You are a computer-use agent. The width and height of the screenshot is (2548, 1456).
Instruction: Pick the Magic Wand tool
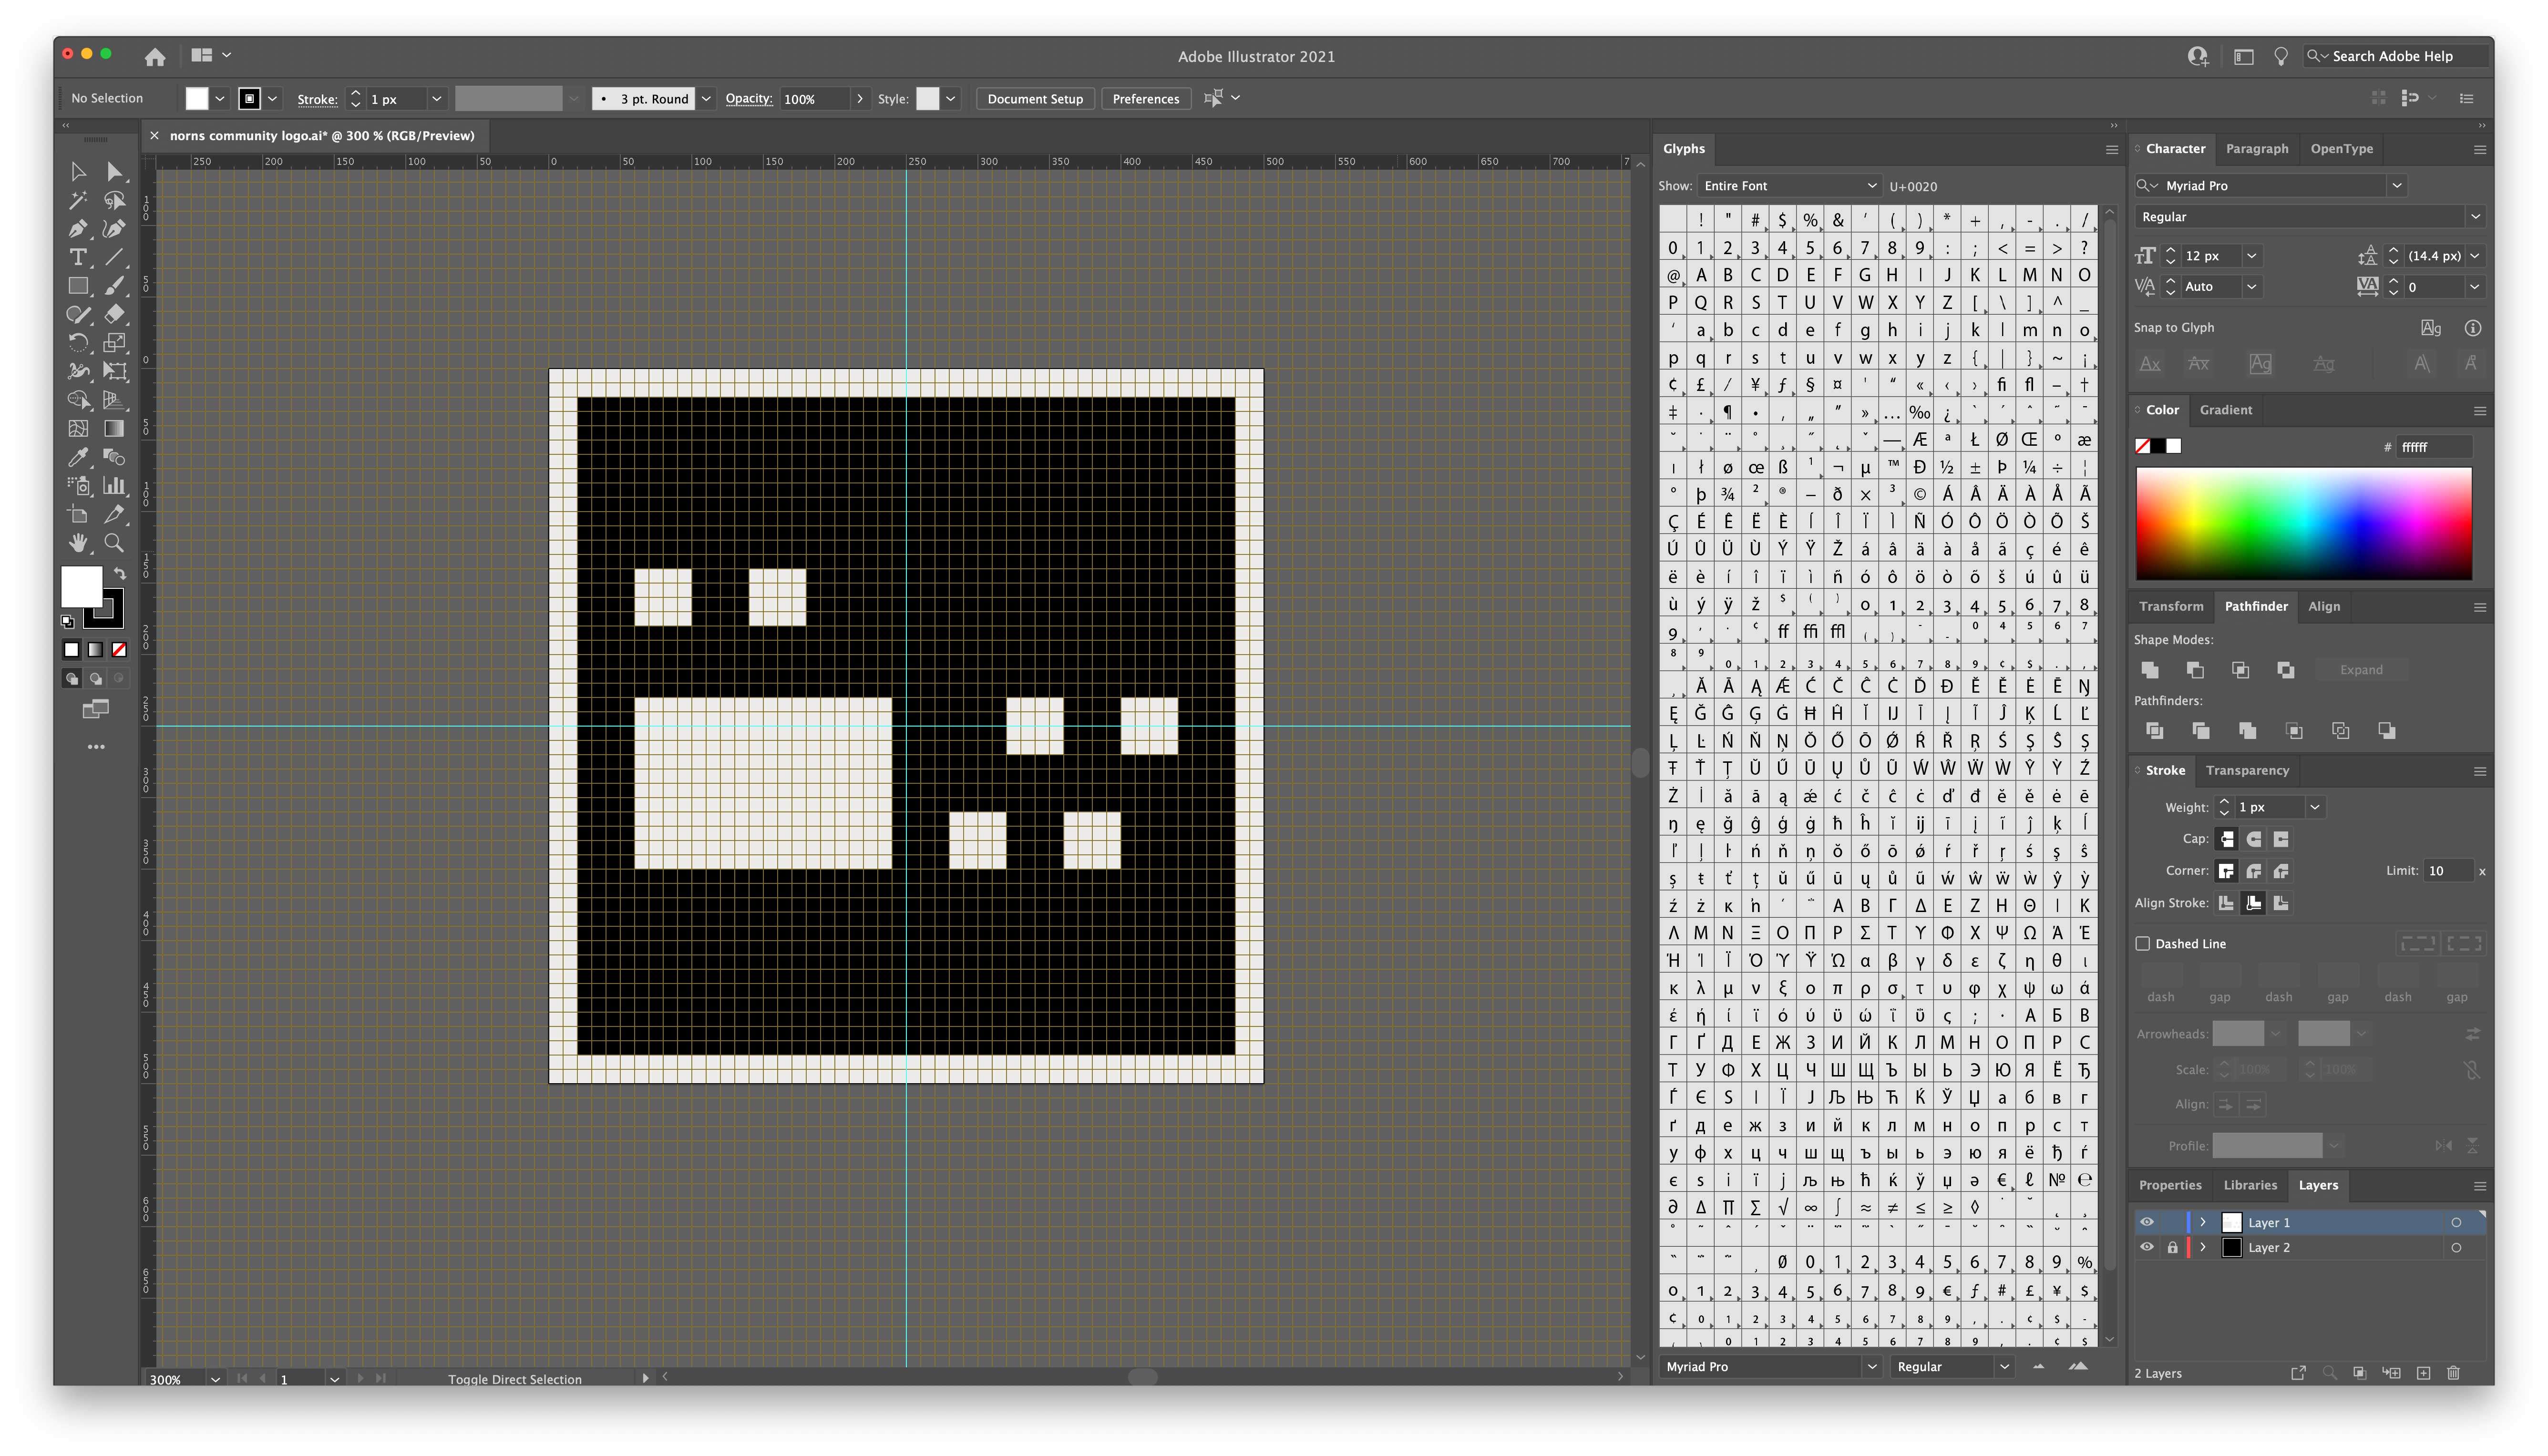78,200
